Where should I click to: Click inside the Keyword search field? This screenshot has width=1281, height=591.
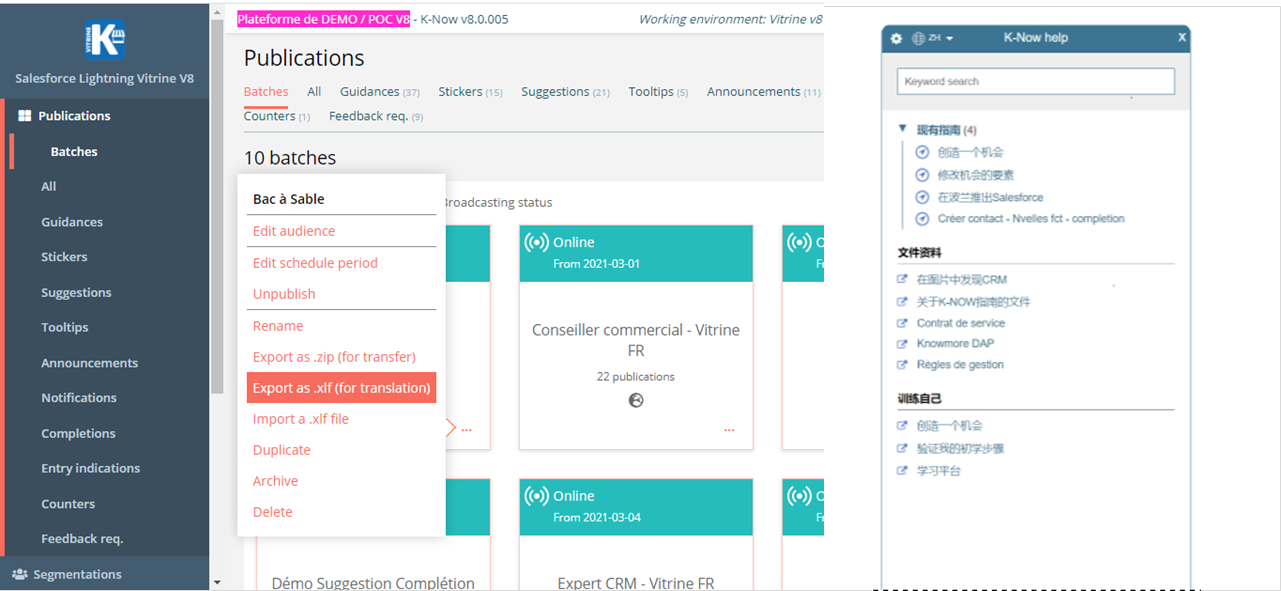coord(1035,80)
